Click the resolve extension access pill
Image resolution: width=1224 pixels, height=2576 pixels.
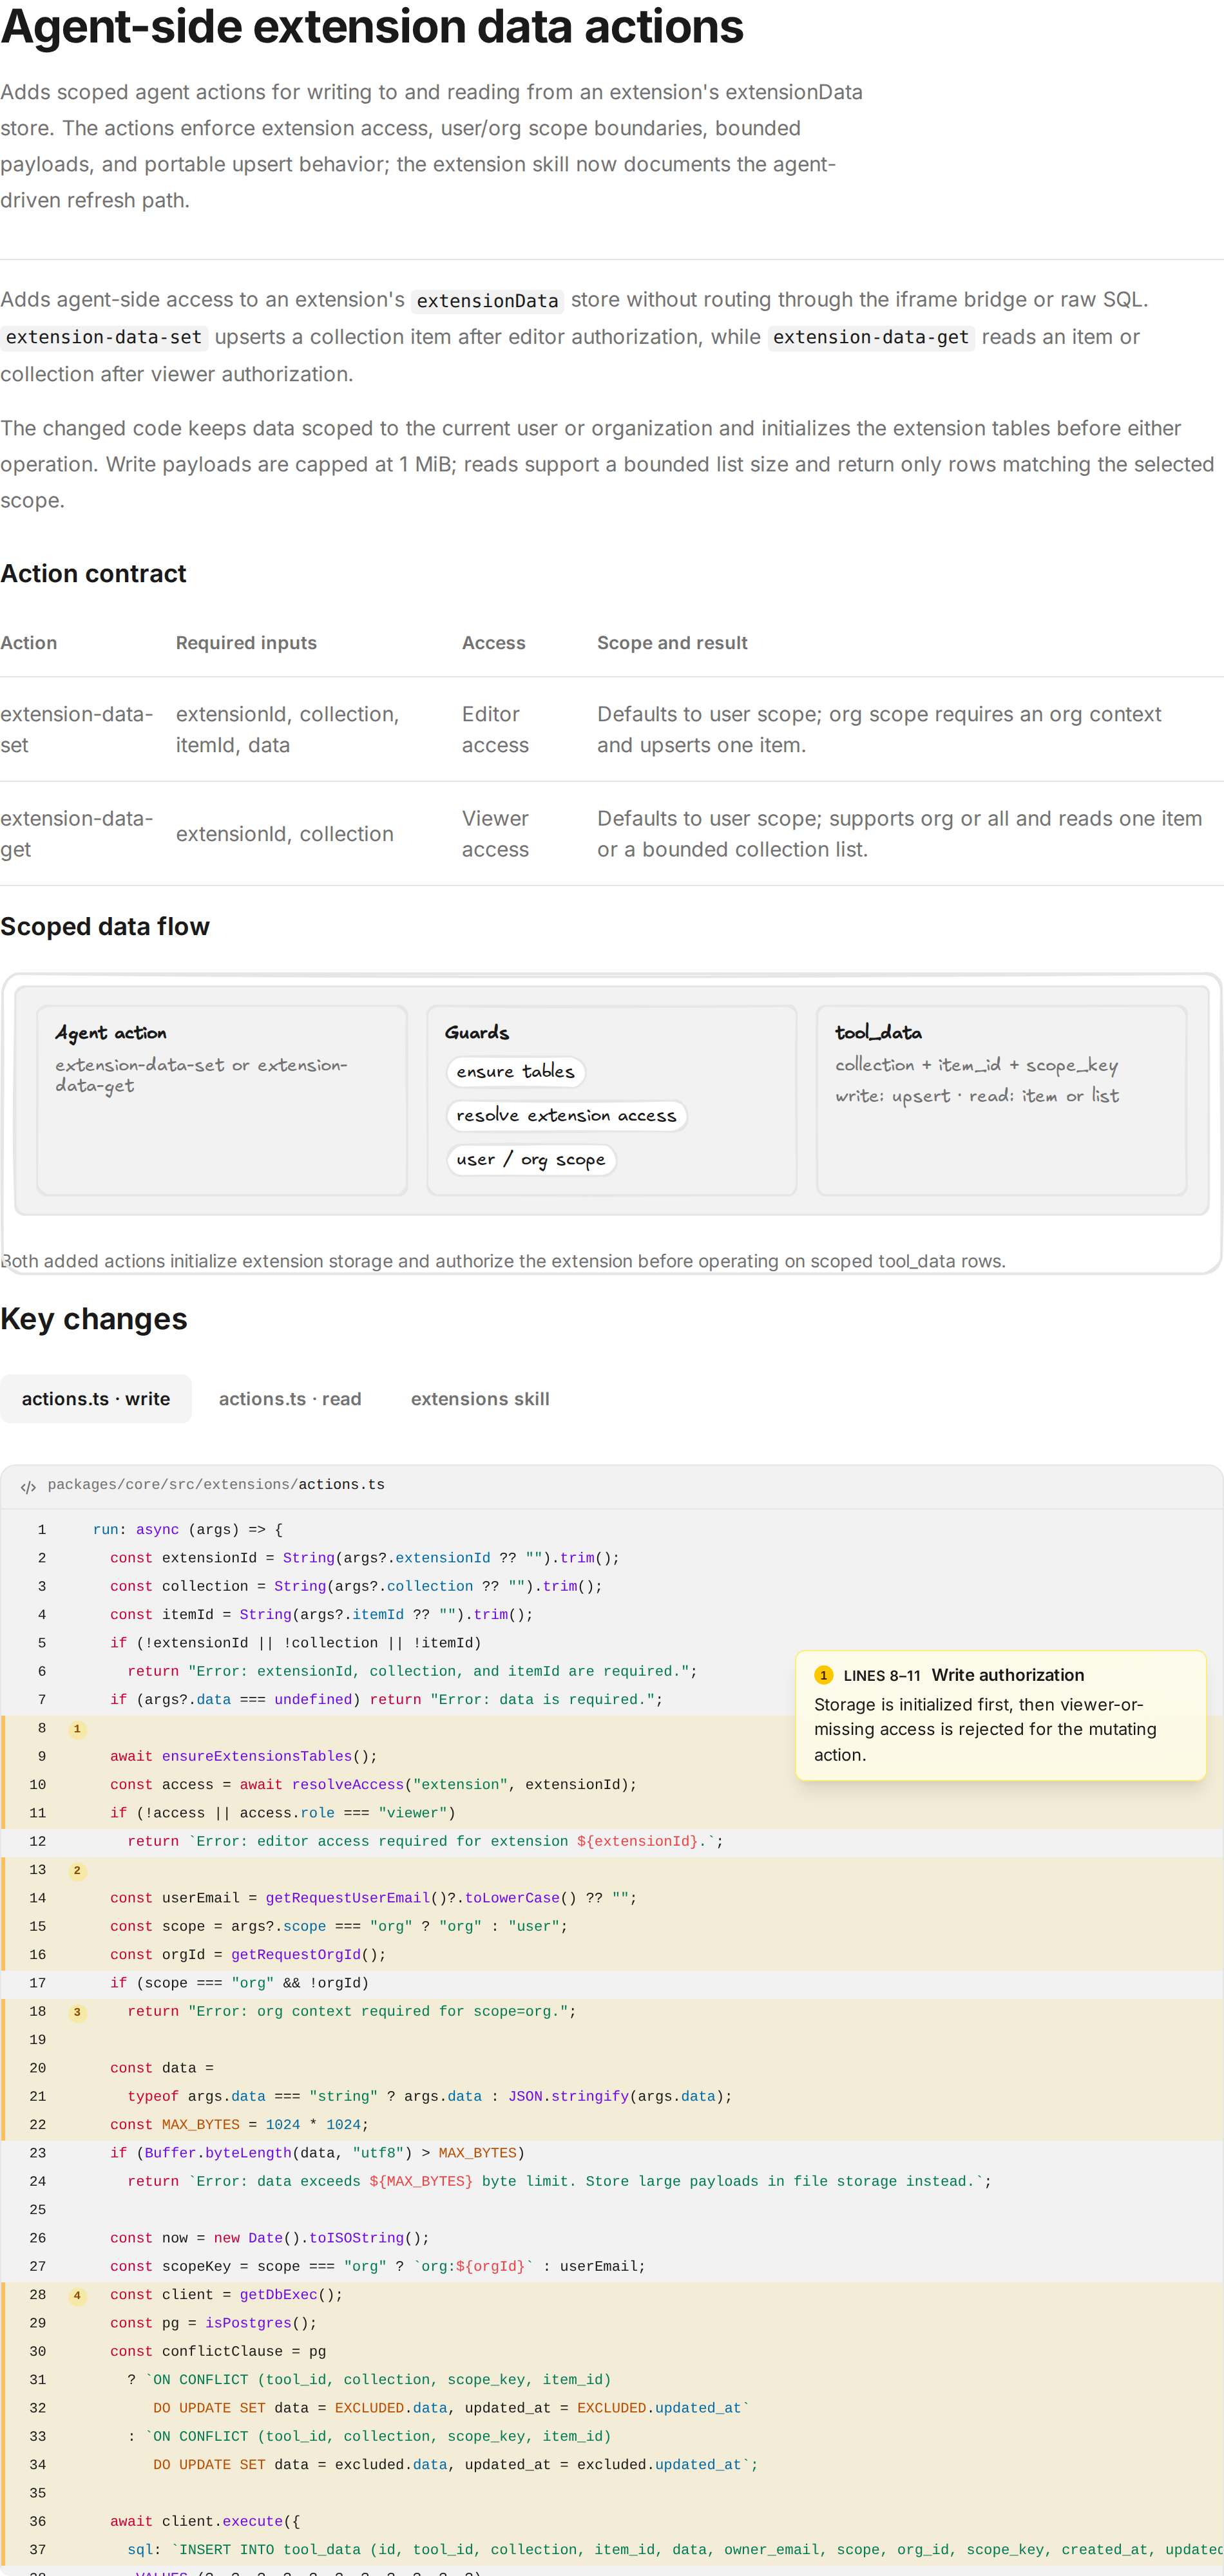pos(566,1115)
